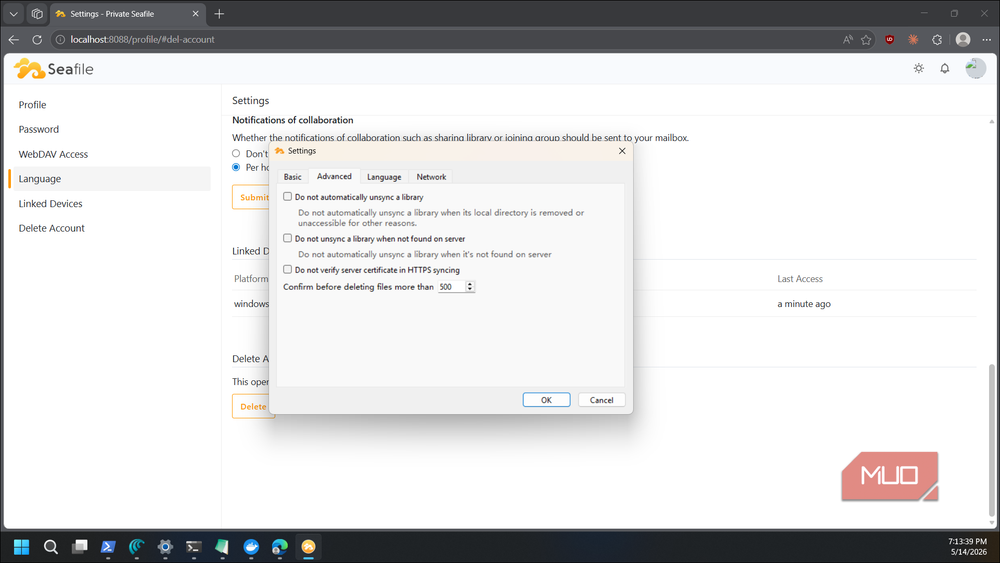Open the taskbar clock and date
Screen dimensions: 1000x563
tap(967, 546)
